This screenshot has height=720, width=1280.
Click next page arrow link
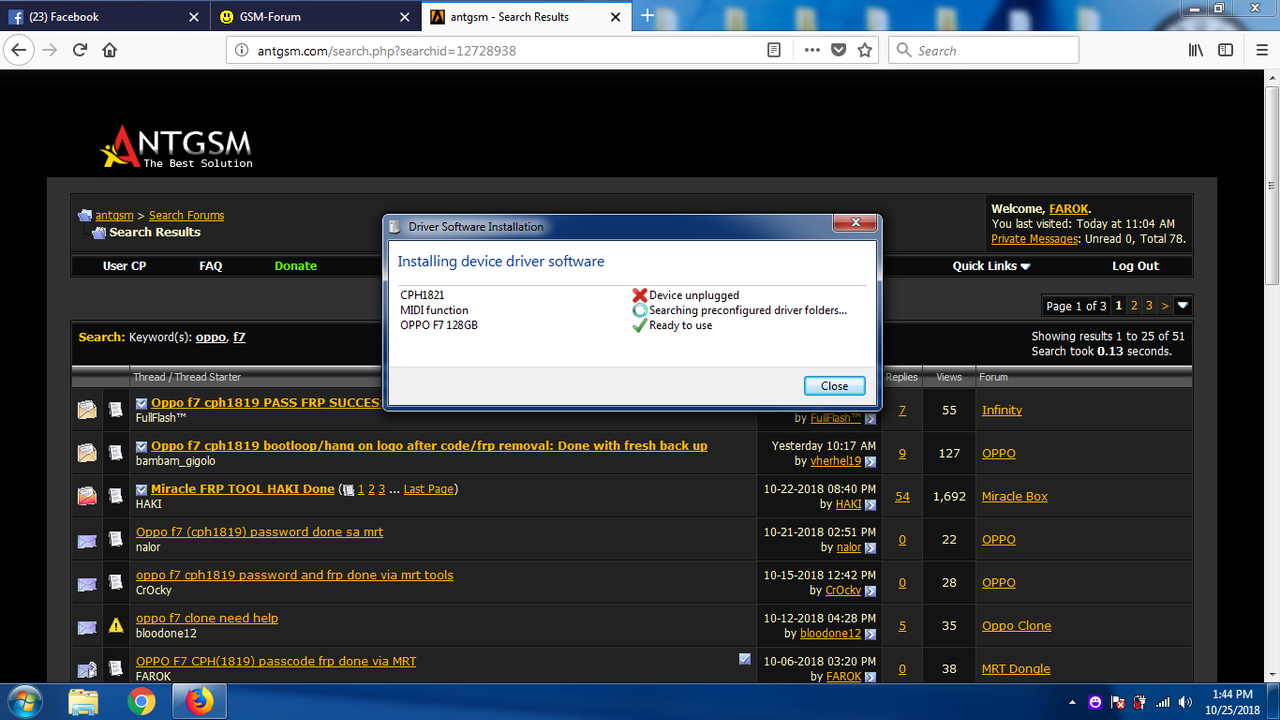point(1165,305)
